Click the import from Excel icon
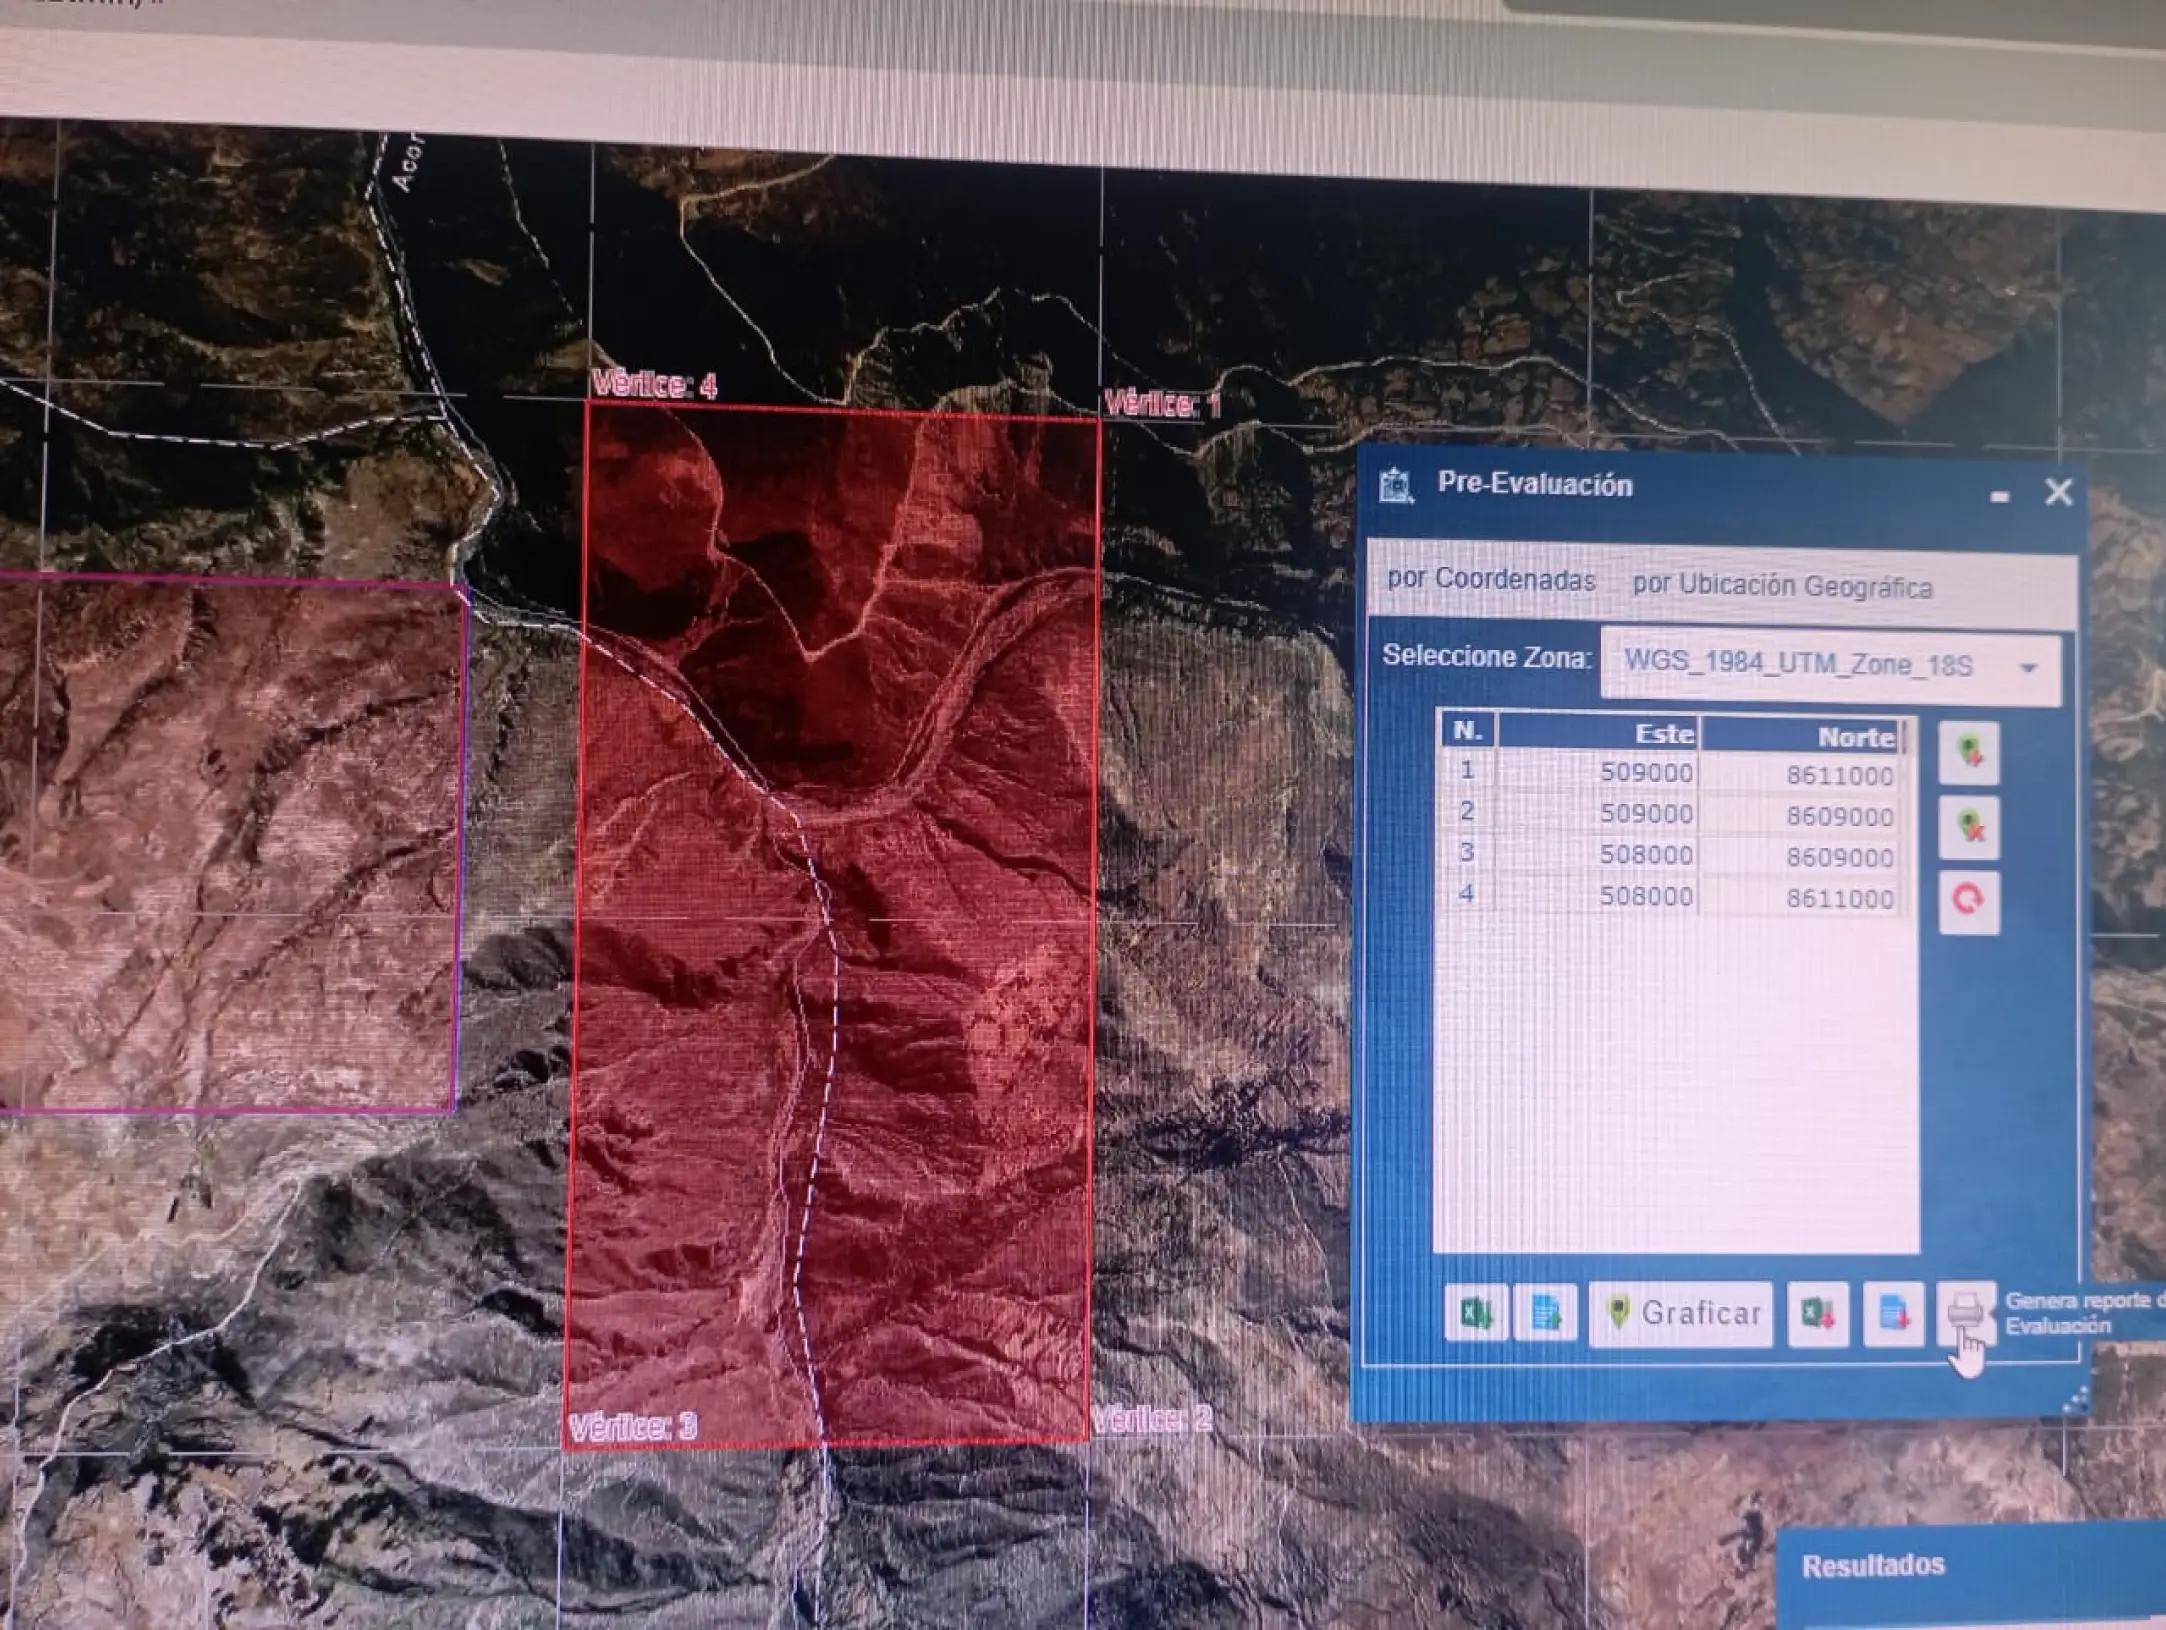The height and width of the screenshot is (1630, 2166). pyautogui.click(x=1476, y=1312)
